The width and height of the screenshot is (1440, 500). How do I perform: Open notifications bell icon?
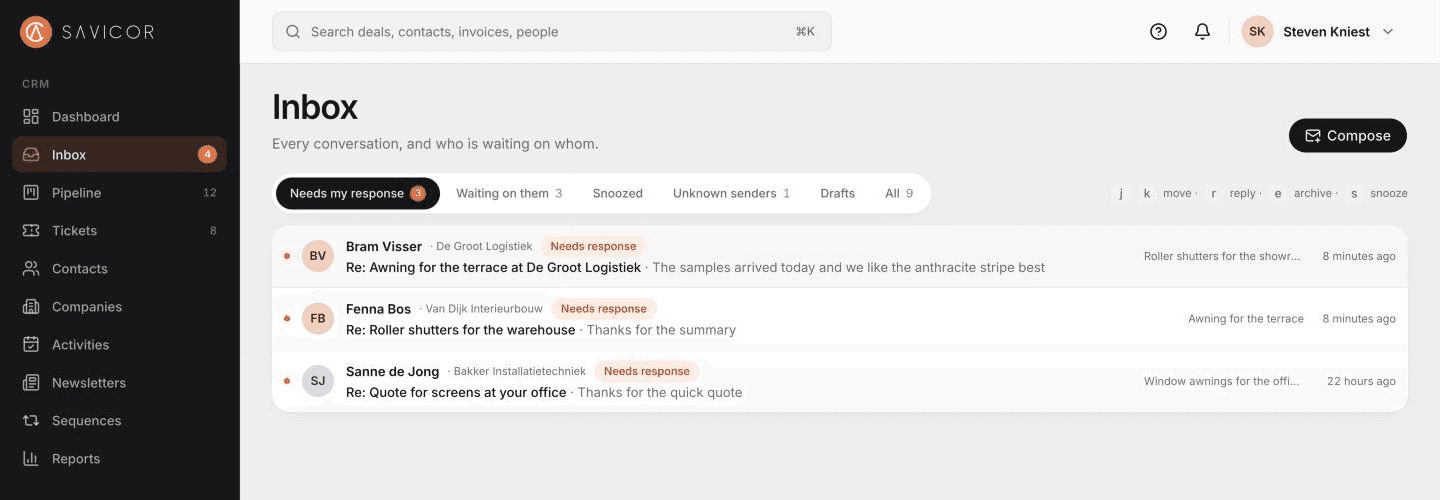(1203, 32)
